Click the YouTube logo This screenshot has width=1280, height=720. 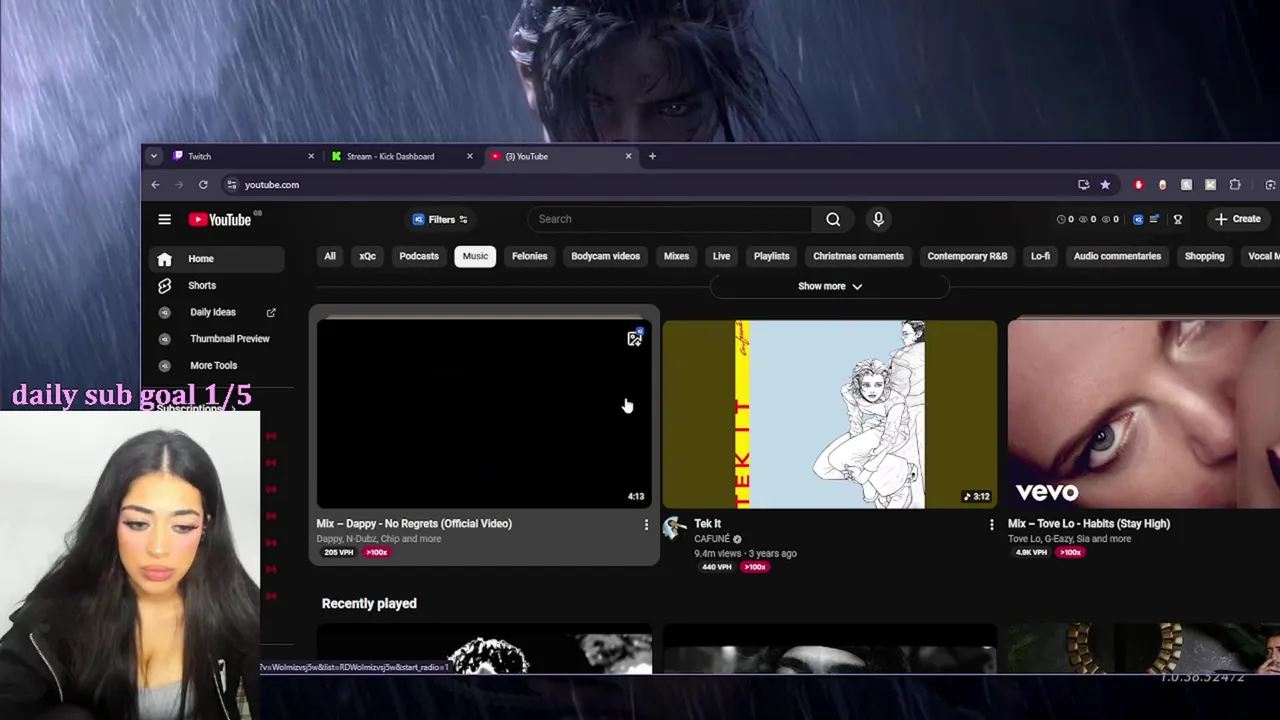point(220,219)
